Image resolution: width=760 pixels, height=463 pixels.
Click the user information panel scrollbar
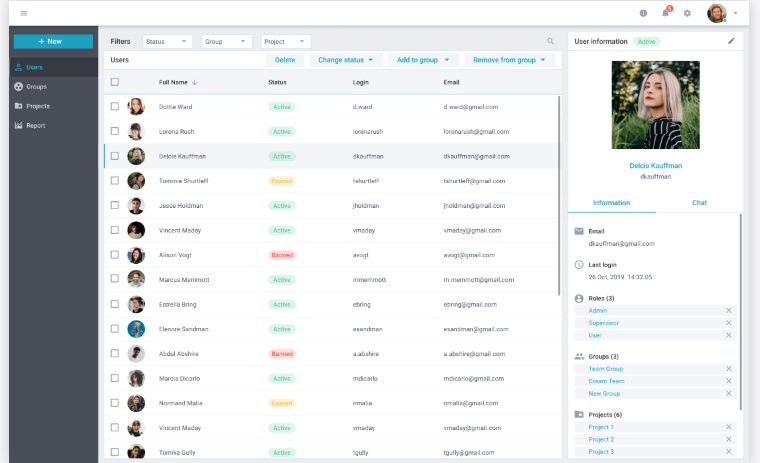[x=741, y=313]
